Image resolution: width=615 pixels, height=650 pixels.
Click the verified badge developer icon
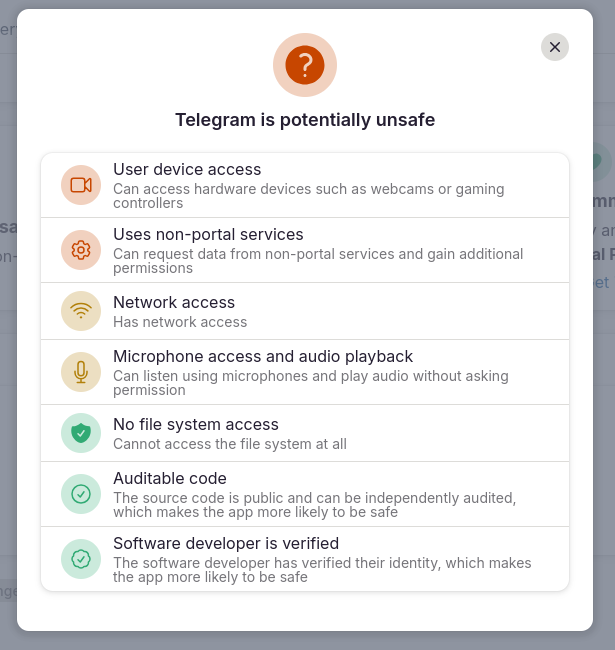tap(81, 559)
